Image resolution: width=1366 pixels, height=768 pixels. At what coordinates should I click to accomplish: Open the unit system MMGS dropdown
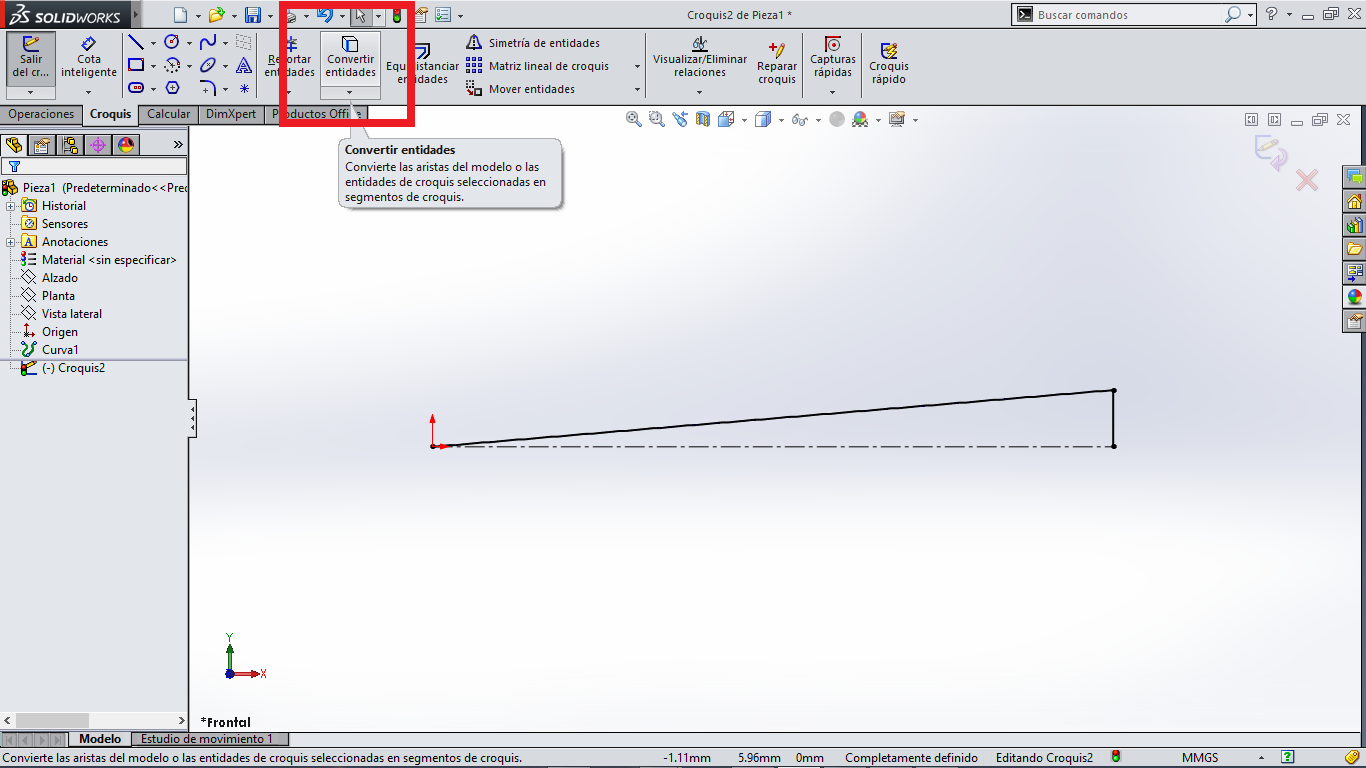point(1261,758)
